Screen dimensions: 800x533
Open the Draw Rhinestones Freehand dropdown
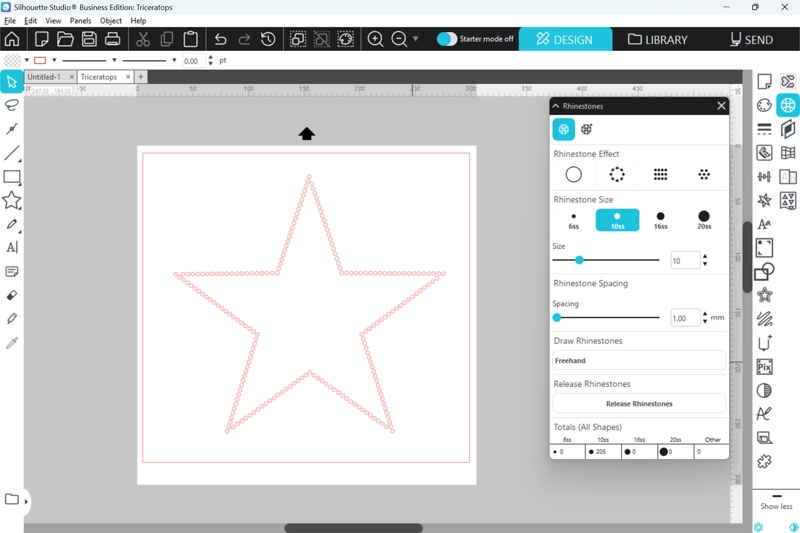point(639,360)
